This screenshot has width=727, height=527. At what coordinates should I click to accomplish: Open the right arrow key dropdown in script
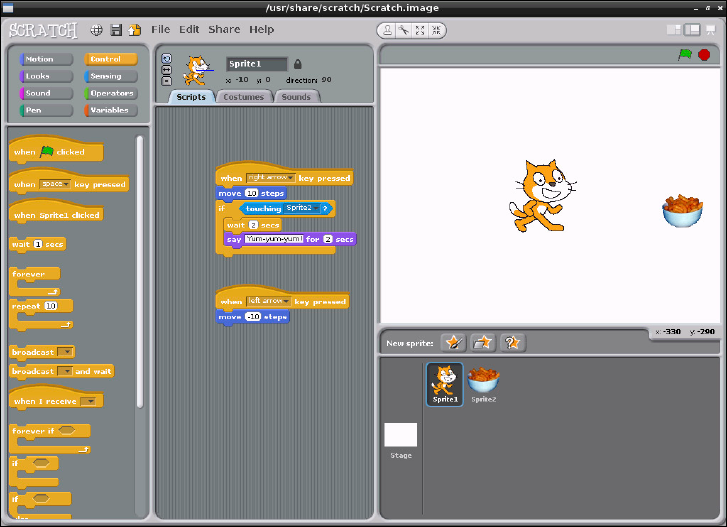[287, 178]
